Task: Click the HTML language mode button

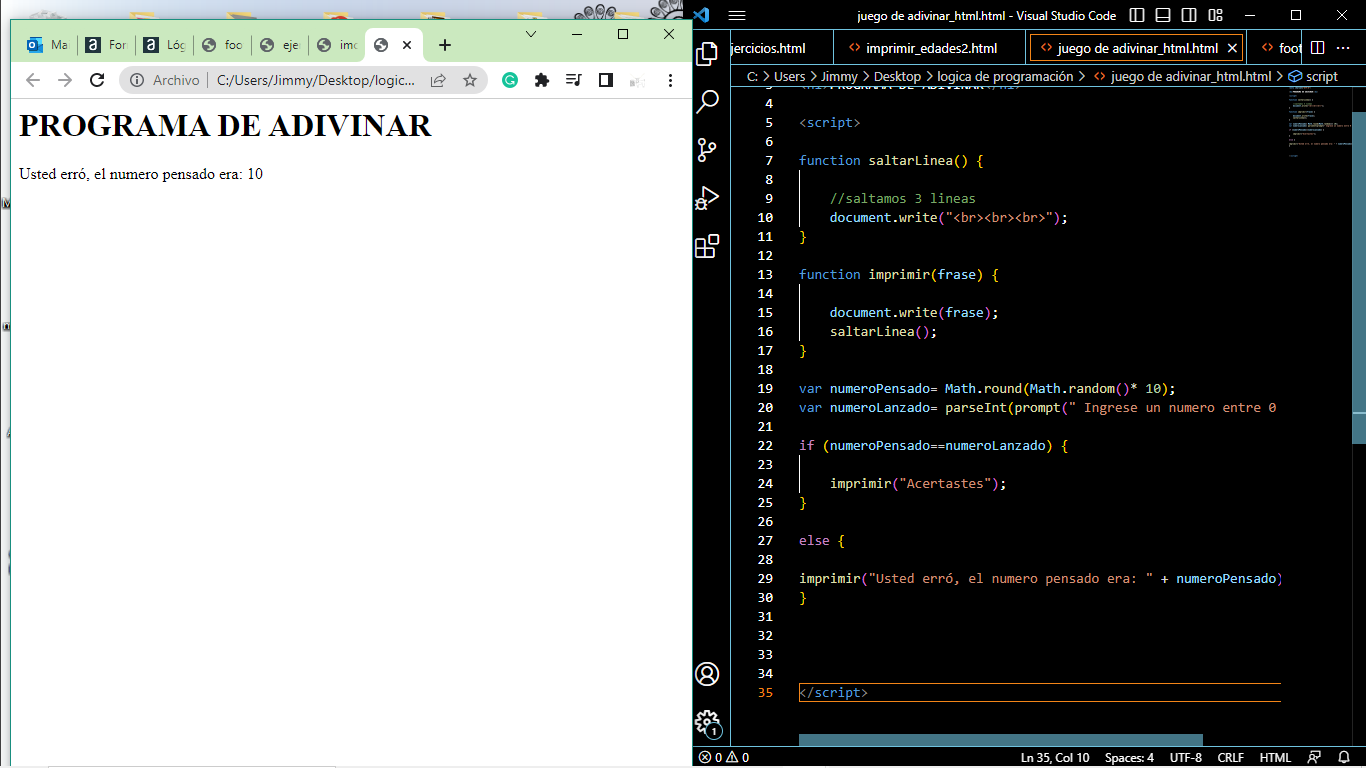Action: point(1275,757)
